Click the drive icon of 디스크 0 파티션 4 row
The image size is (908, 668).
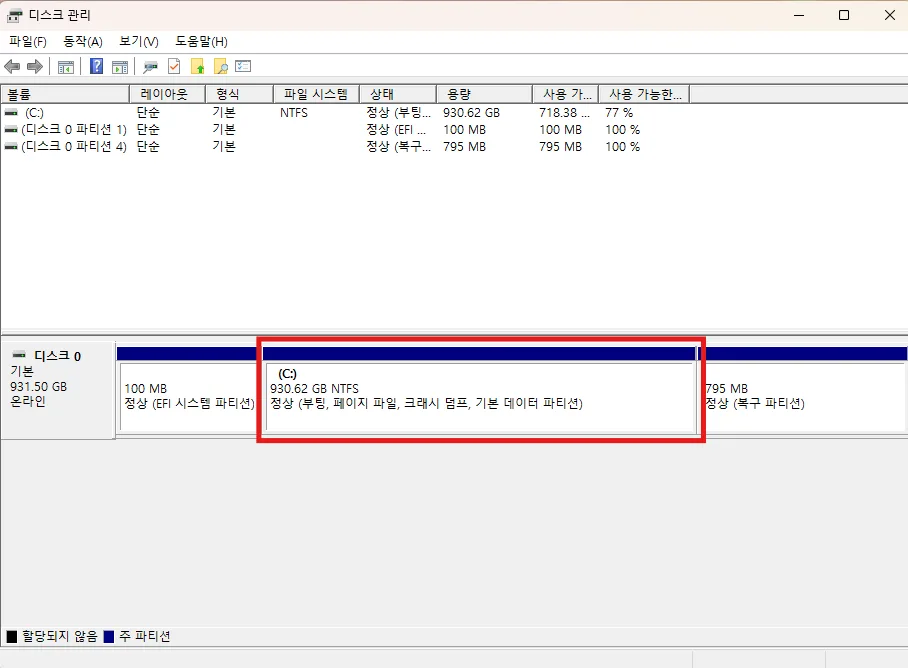pyautogui.click(x=11, y=146)
